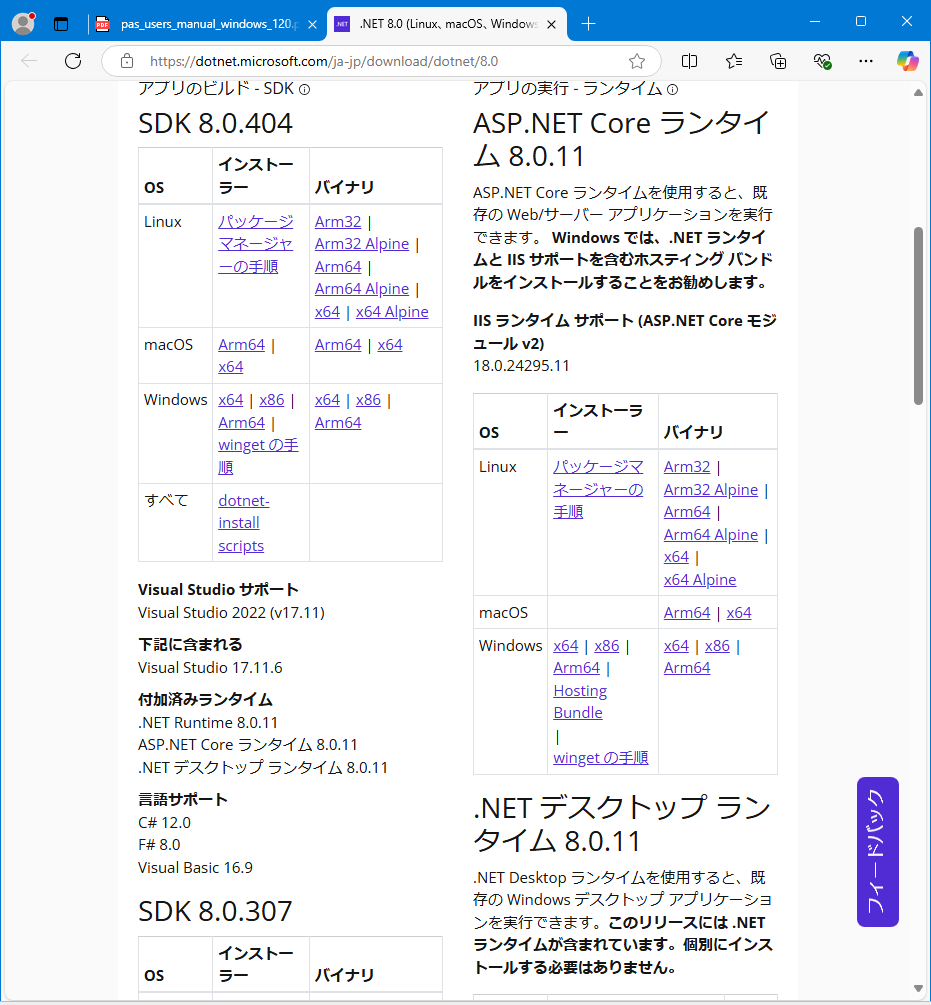931x1005 pixels.
Task: View site information lock icon
Action: pyautogui.click(x=127, y=62)
